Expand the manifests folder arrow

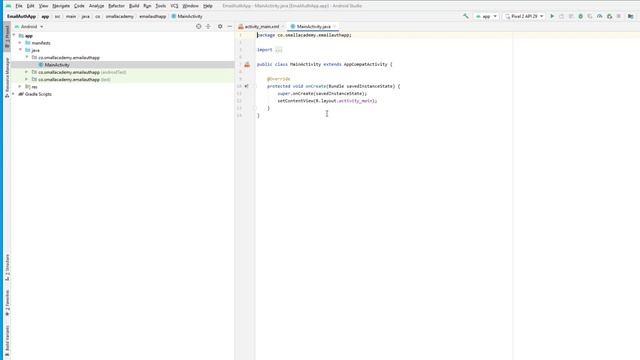[x=20, y=43]
